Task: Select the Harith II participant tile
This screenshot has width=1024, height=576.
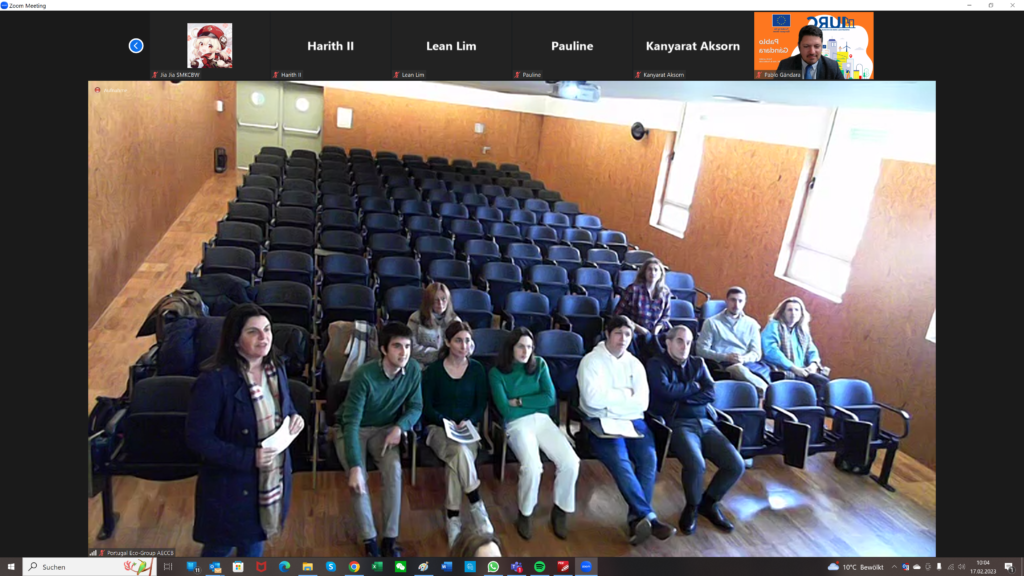Action: click(x=330, y=46)
